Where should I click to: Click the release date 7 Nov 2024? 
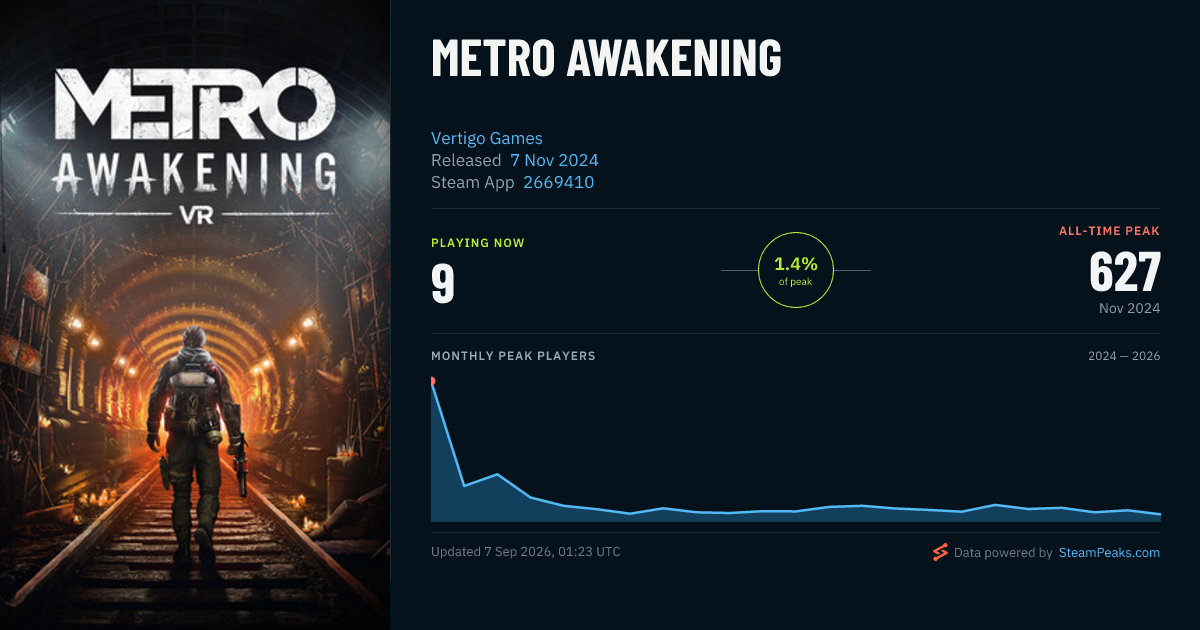coord(554,160)
